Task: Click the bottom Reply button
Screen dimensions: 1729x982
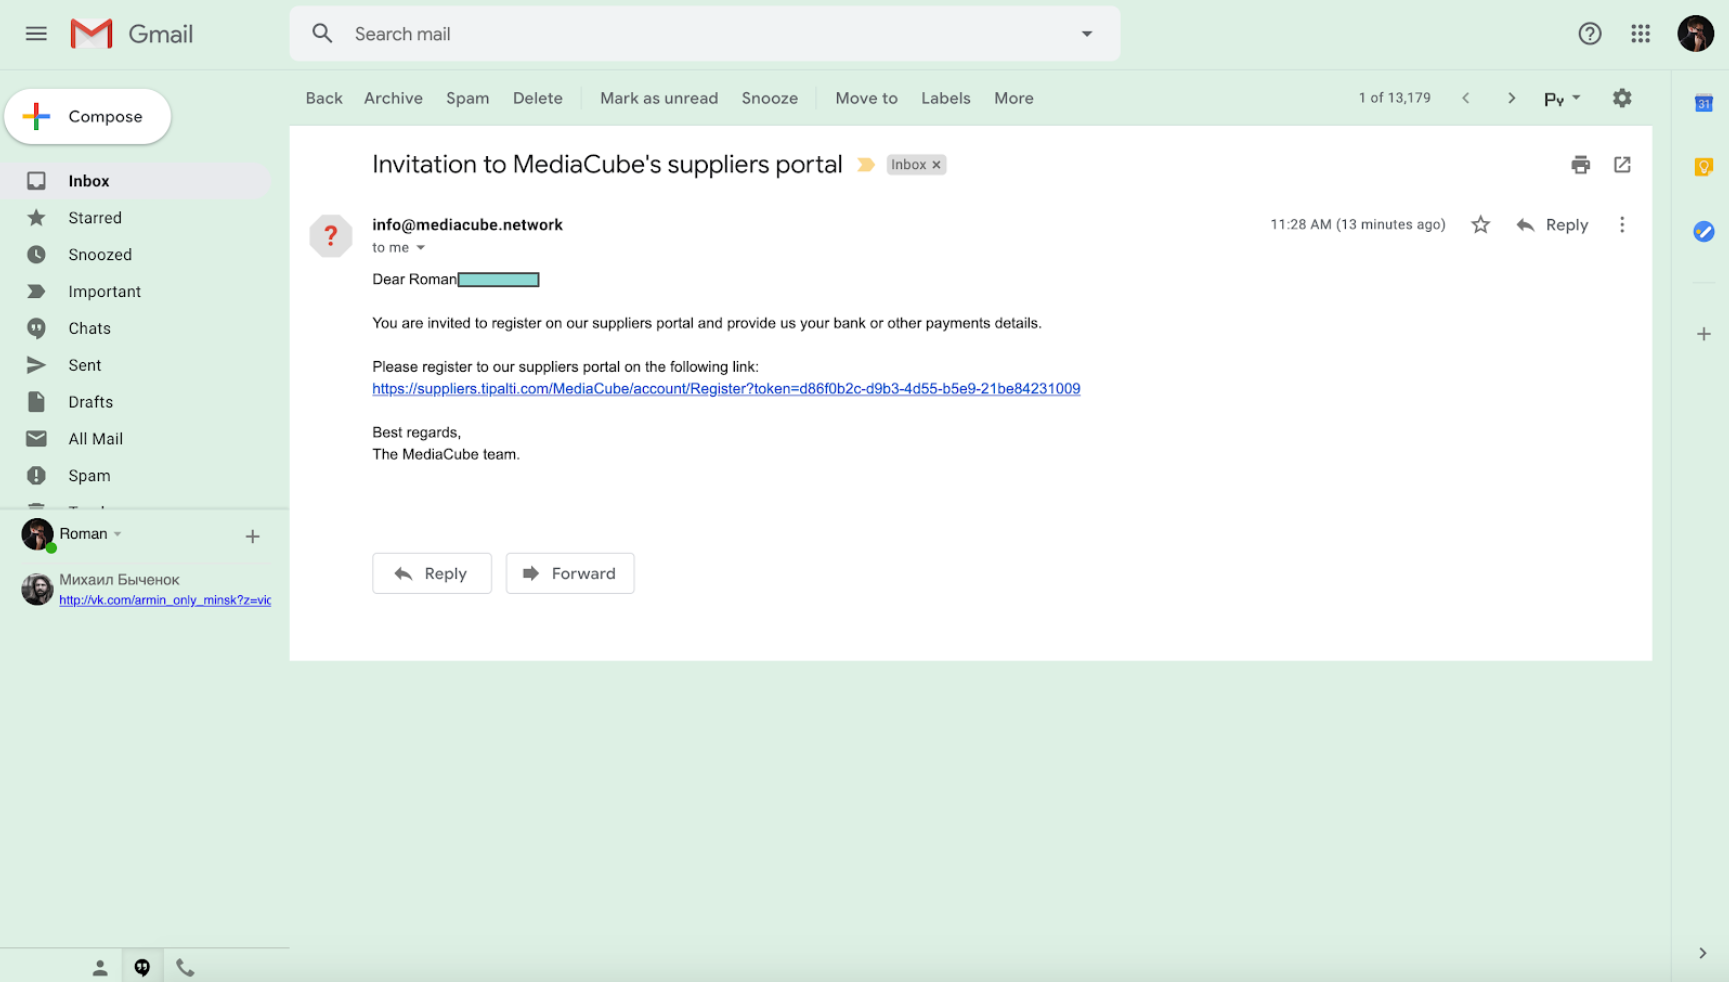Action: (432, 574)
